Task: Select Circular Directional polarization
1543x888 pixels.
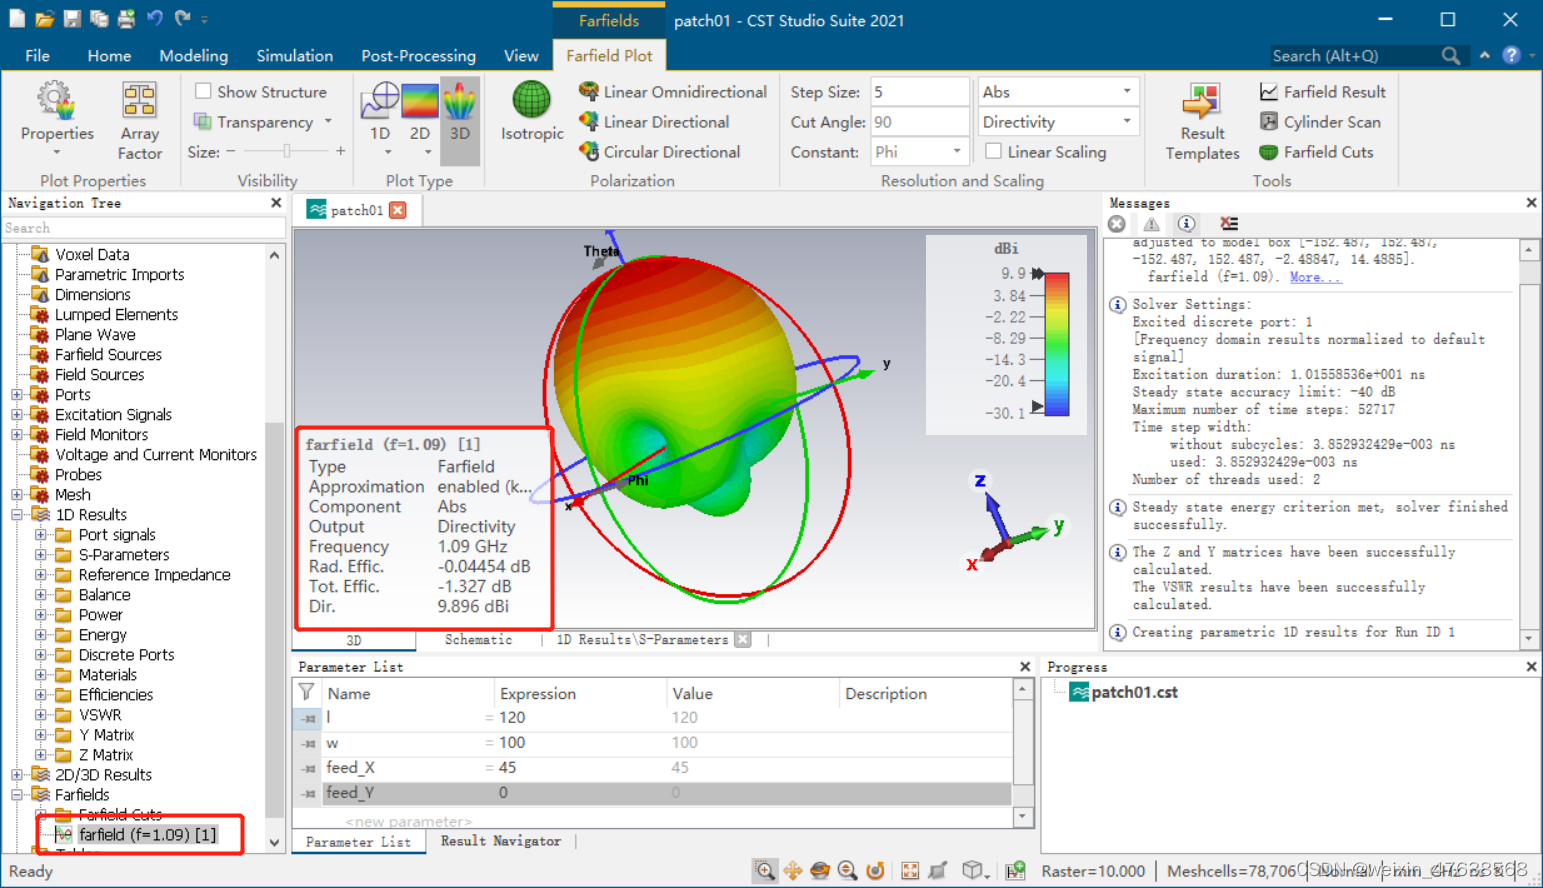Action: pyautogui.click(x=659, y=152)
